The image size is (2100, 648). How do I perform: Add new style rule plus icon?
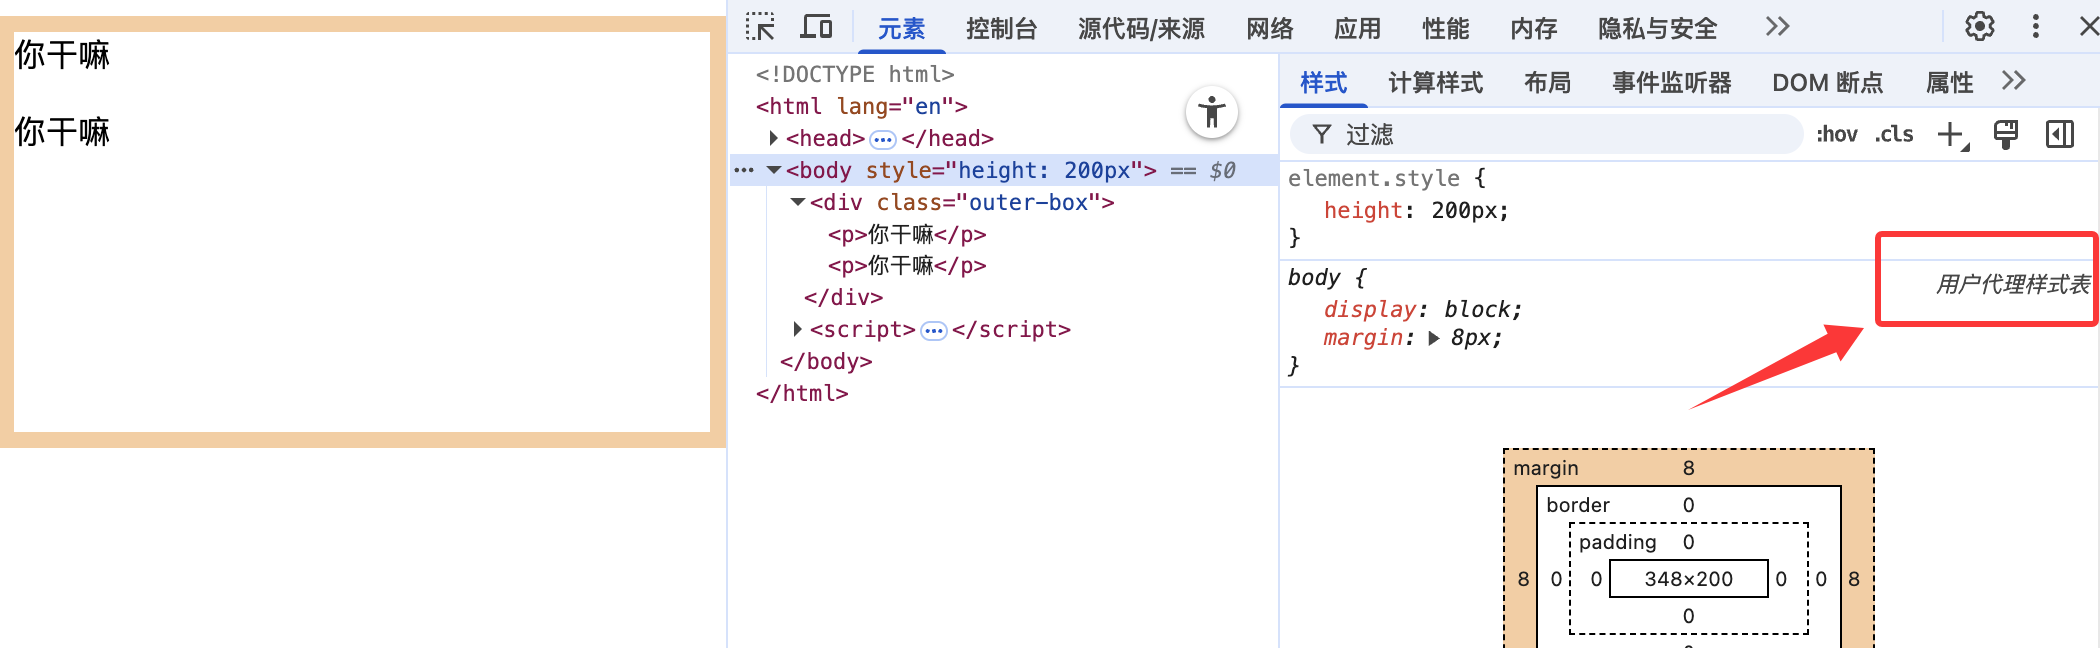(1951, 134)
